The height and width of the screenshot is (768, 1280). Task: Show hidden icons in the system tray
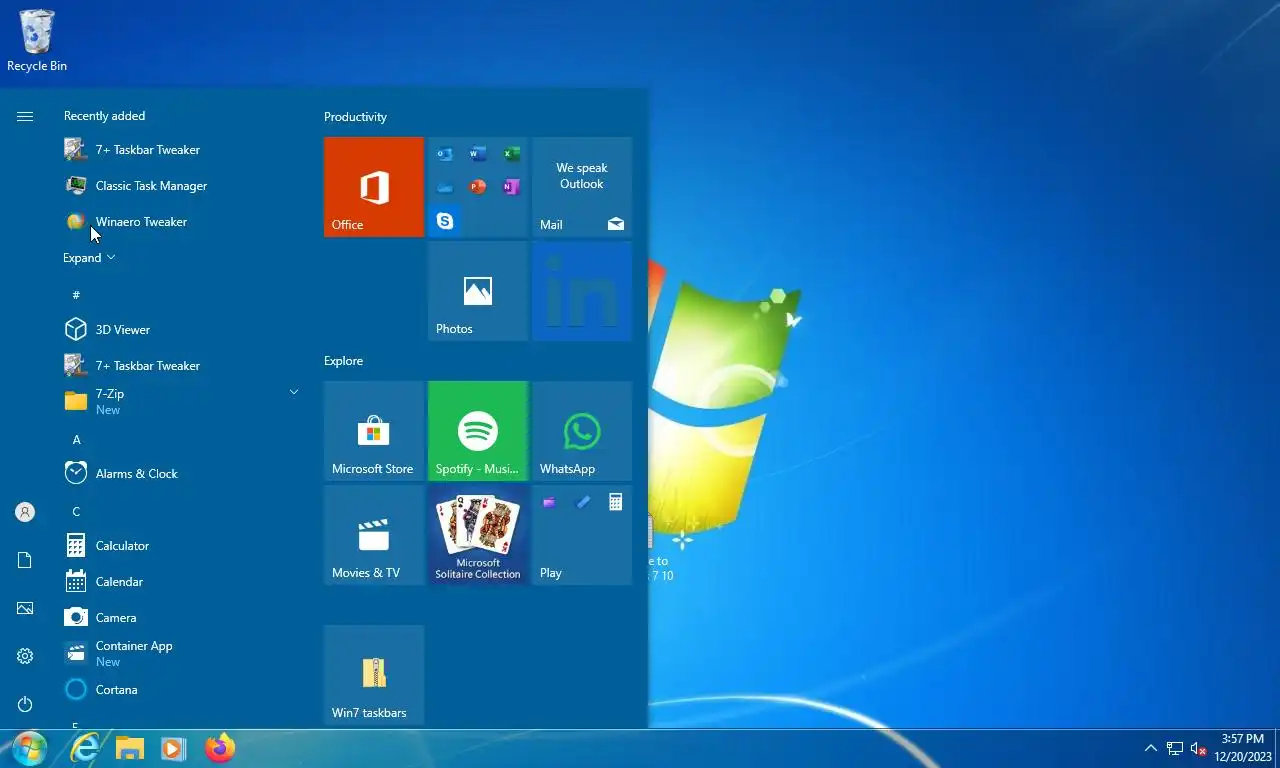[x=1150, y=748]
